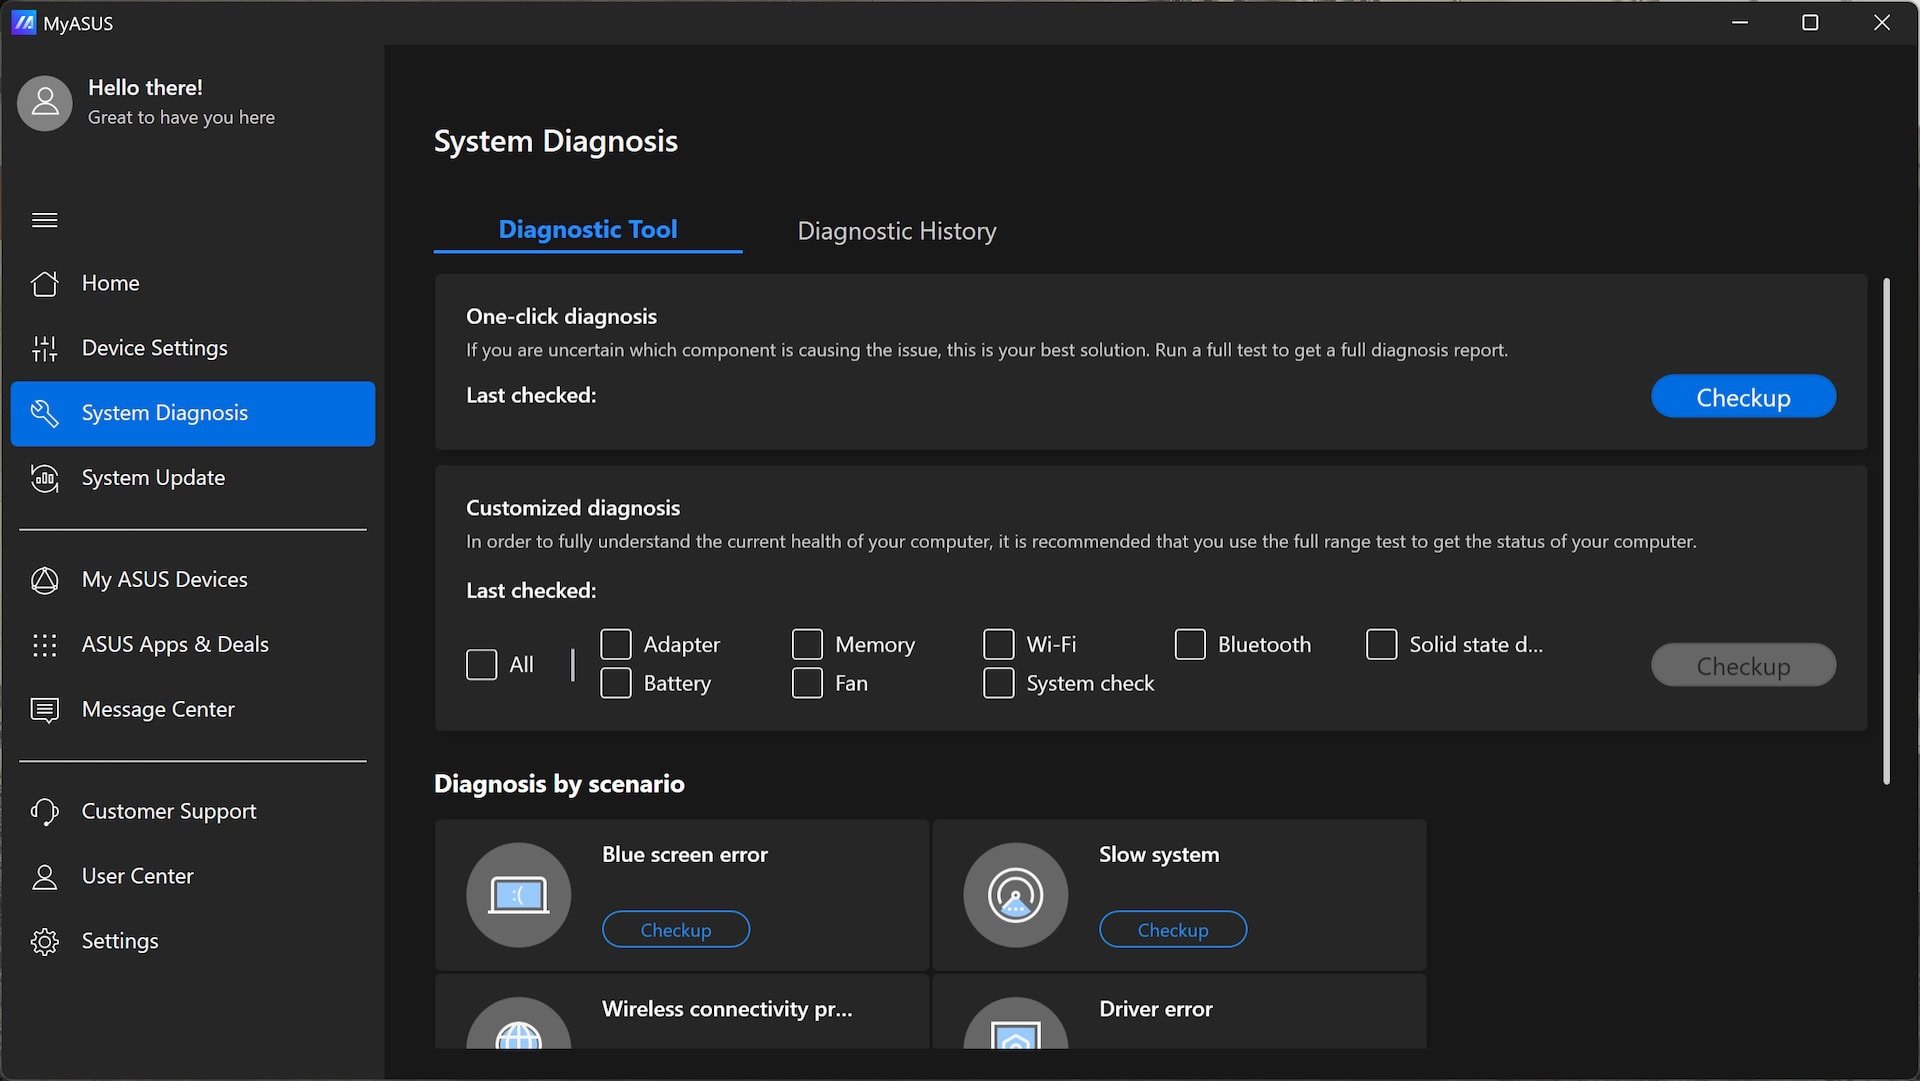
Task: Run the One-click diagnosis Checkup
Action: coord(1742,394)
